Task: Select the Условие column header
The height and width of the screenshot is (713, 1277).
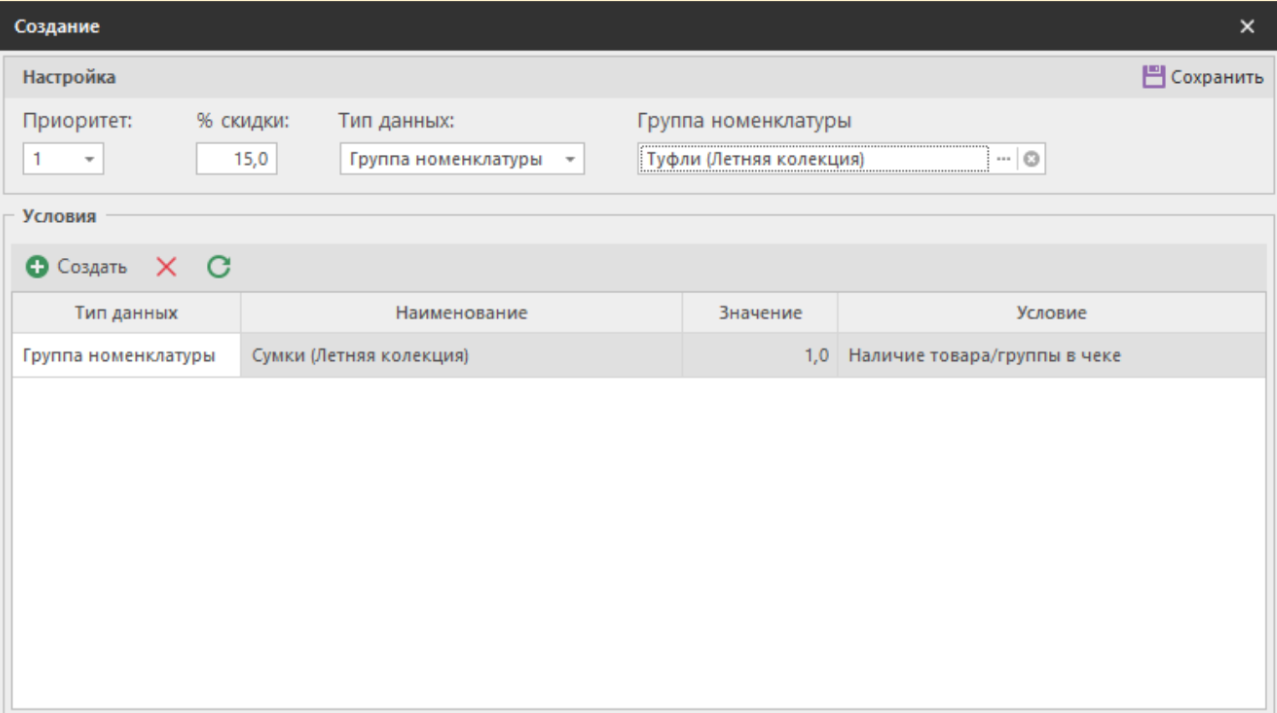Action: [x=1051, y=313]
